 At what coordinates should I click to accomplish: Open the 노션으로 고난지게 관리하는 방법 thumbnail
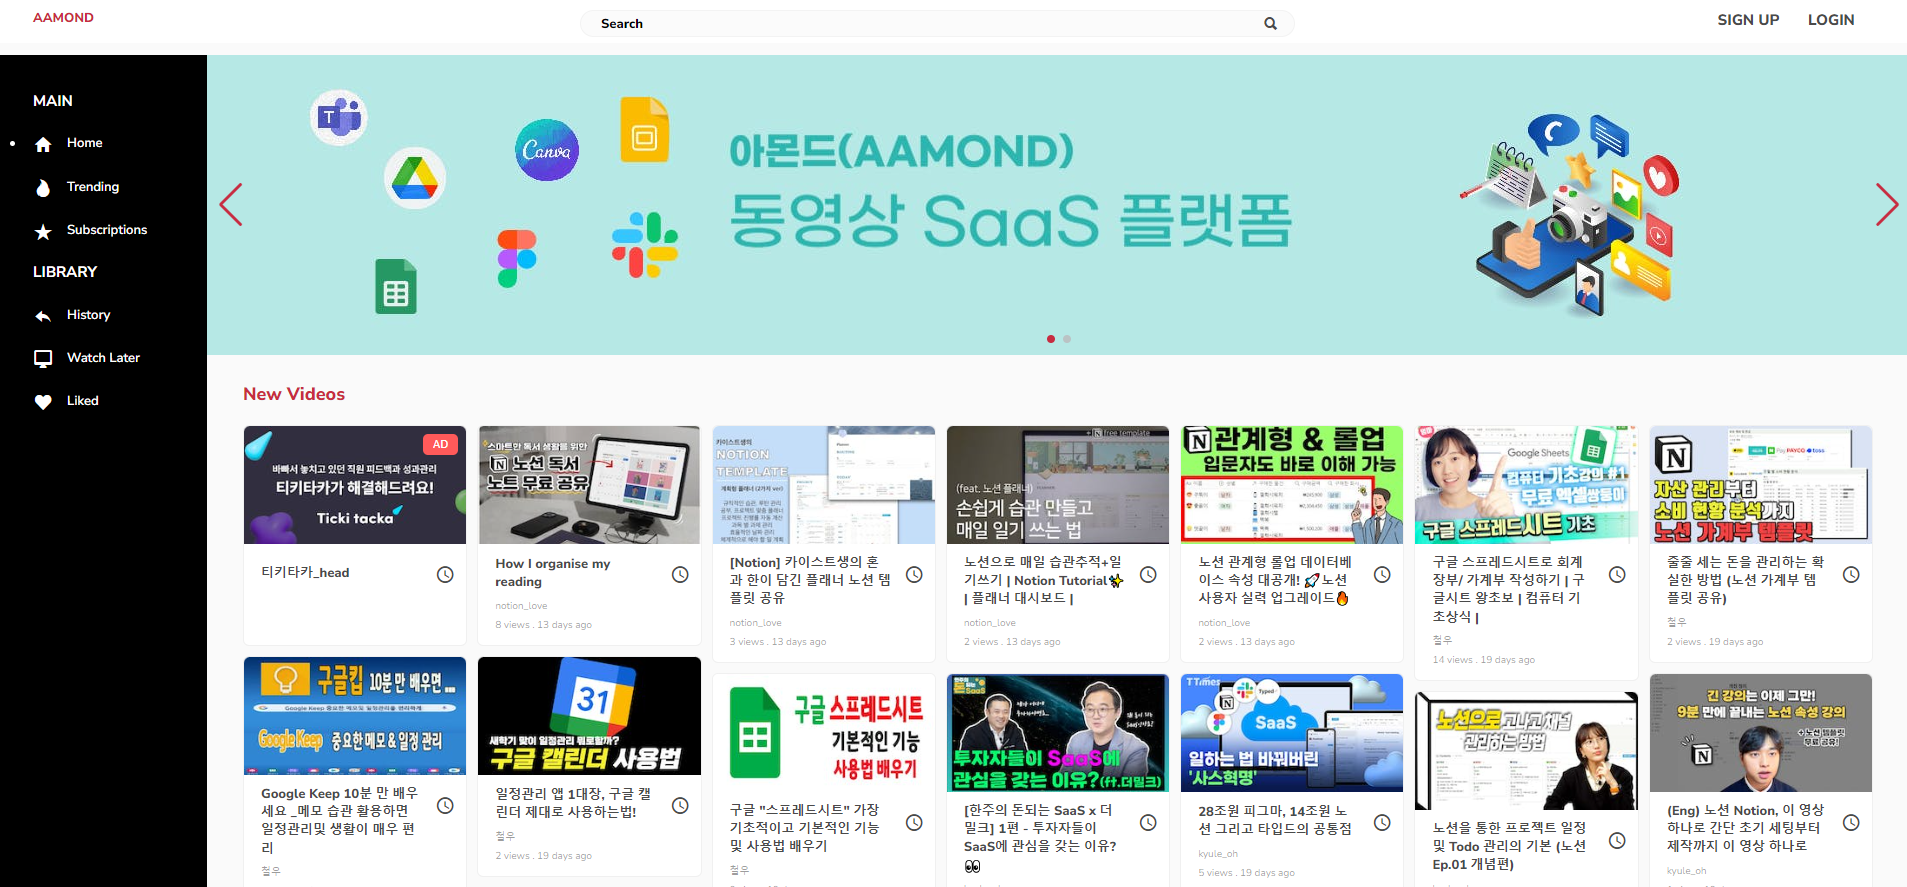tap(1526, 751)
